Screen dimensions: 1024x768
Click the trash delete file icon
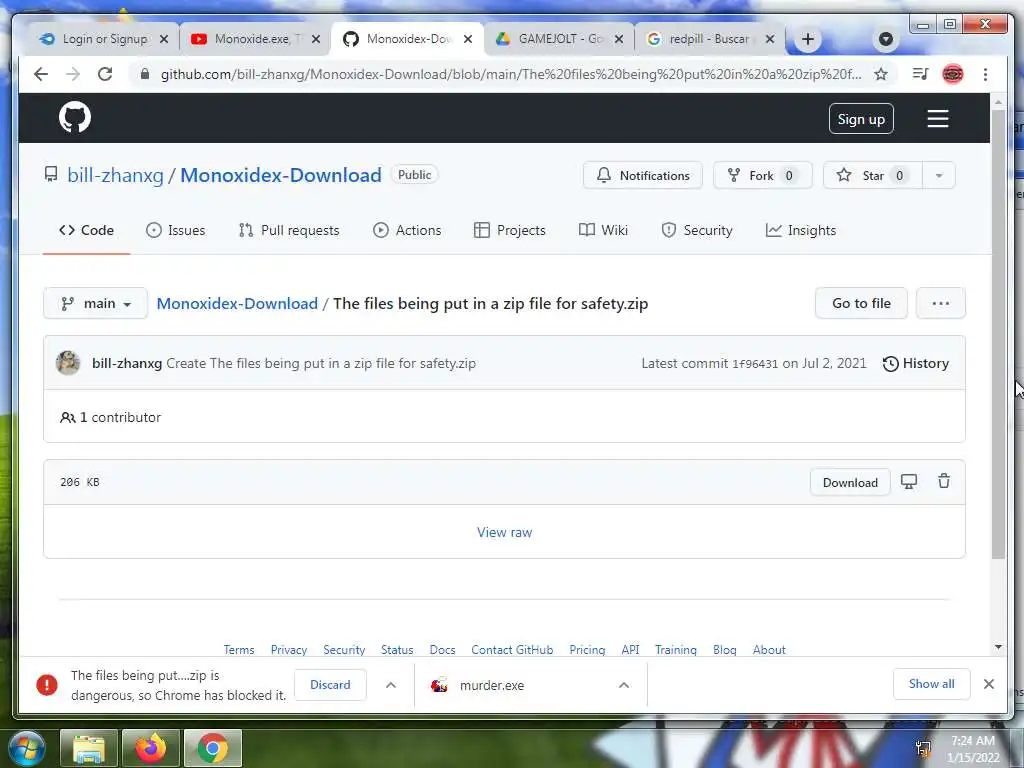(944, 482)
